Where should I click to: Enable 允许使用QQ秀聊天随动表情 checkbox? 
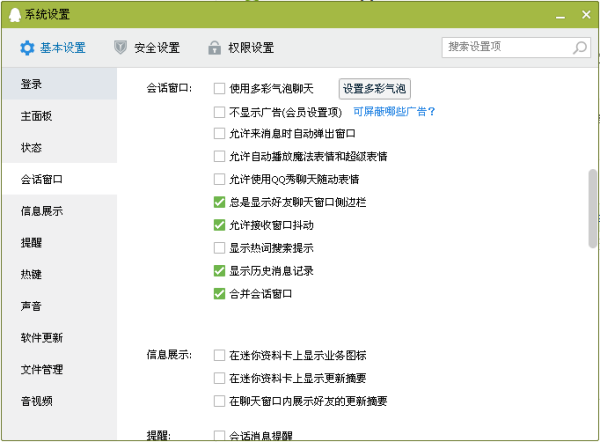[219, 179]
